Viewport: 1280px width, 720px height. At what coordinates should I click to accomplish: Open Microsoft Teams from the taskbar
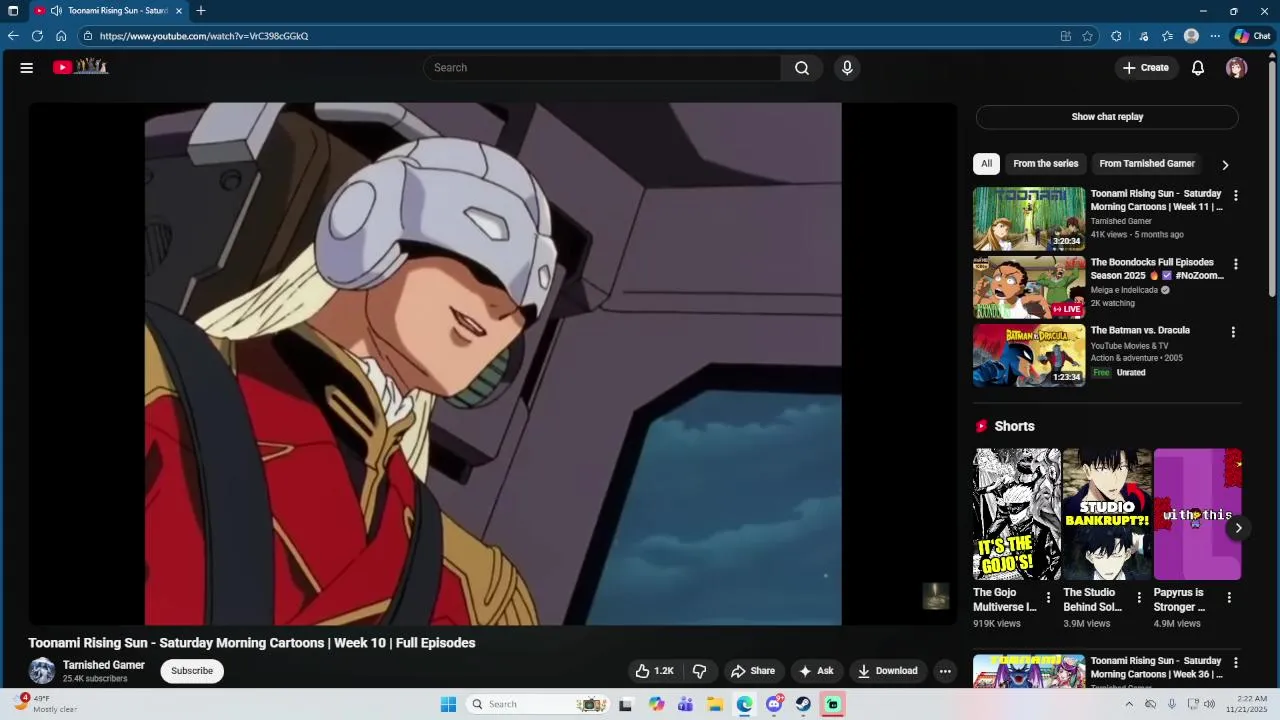click(x=685, y=704)
